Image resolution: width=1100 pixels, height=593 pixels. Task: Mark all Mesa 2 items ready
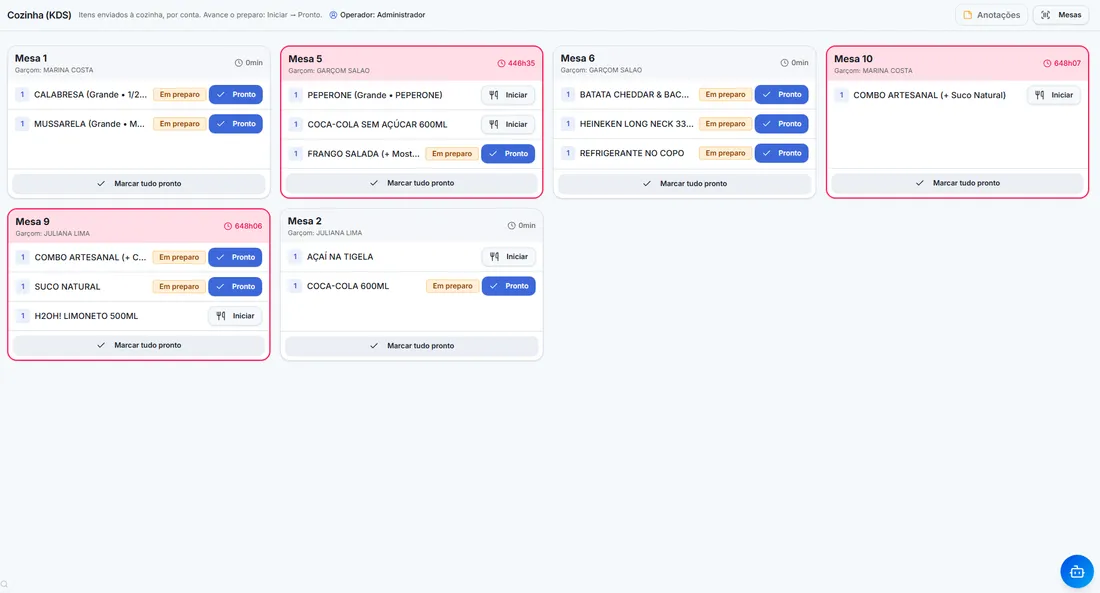(x=412, y=346)
